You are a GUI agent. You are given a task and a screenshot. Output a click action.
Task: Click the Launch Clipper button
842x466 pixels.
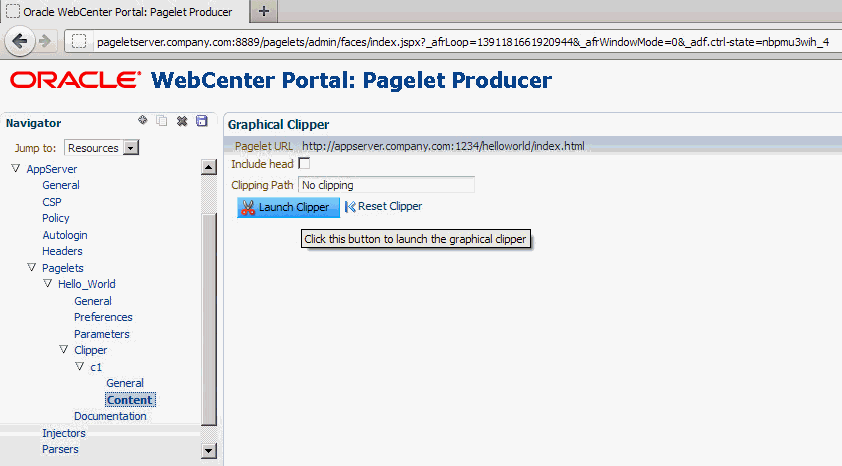[283, 207]
